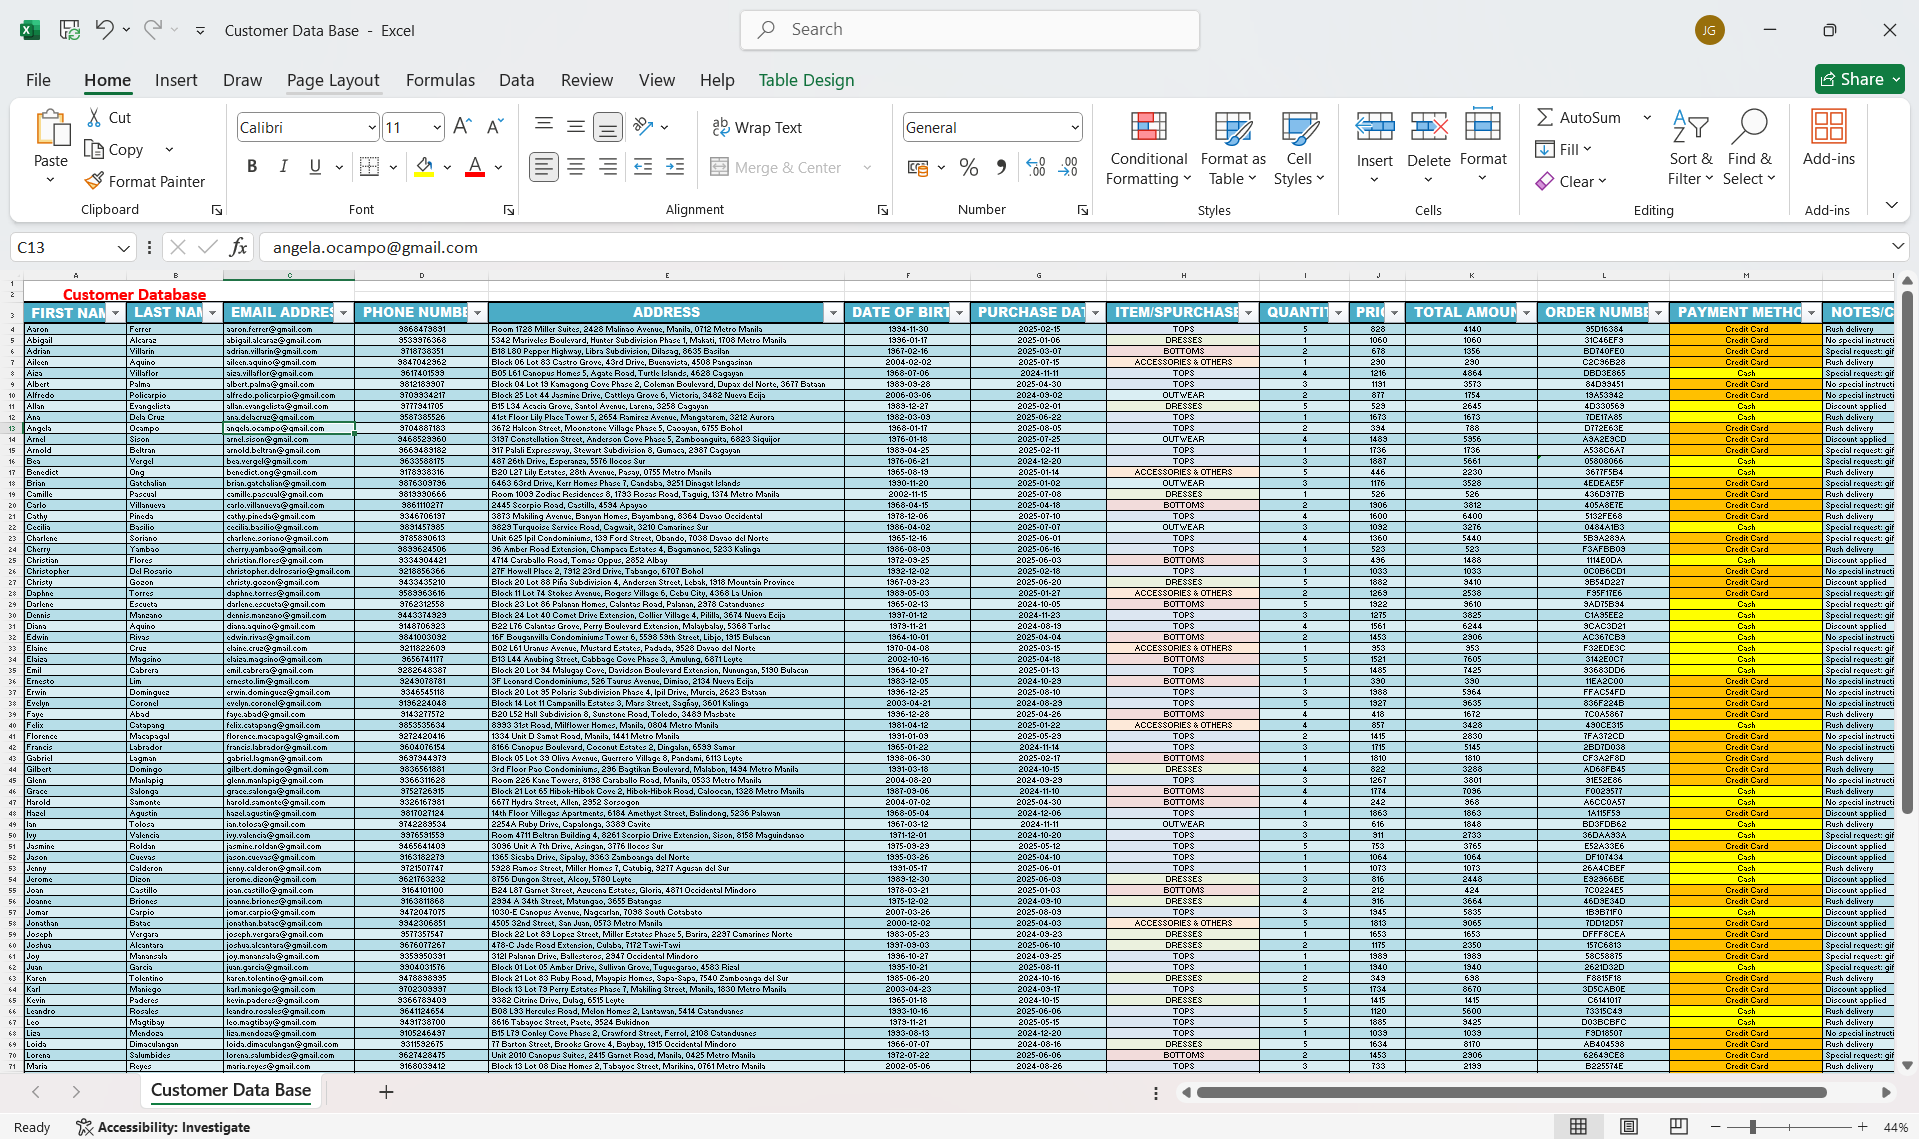The height and width of the screenshot is (1139, 1919).
Task: Open Find & Select magnifier tool
Action: coord(1749,127)
